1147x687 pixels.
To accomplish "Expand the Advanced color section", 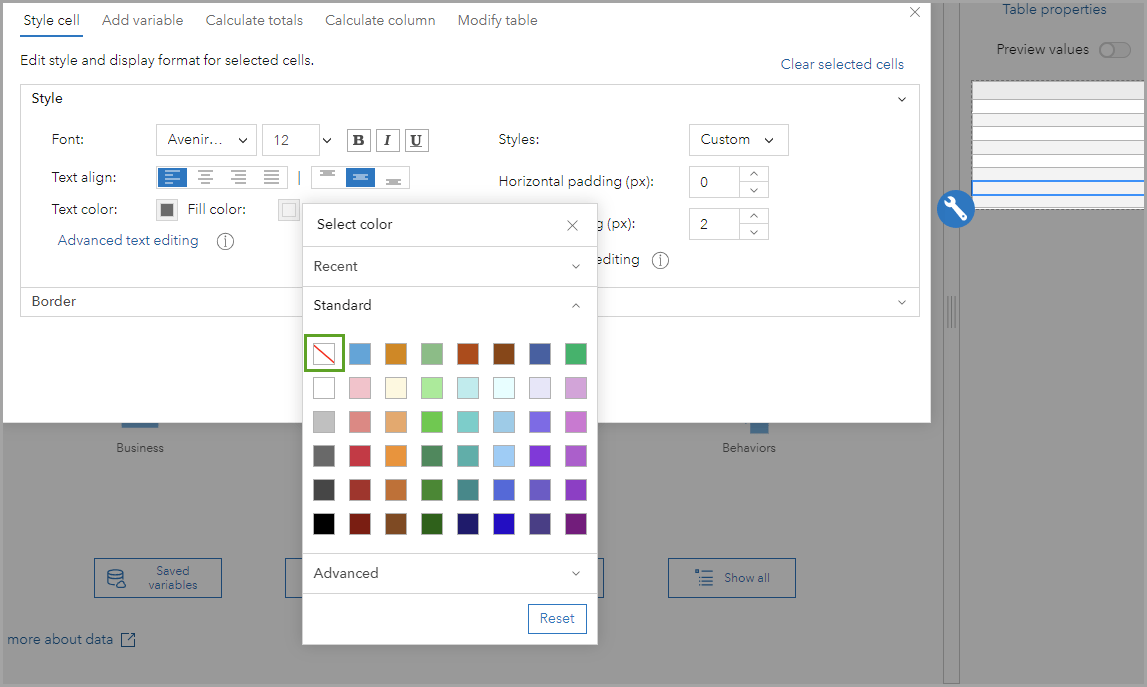I will [449, 573].
